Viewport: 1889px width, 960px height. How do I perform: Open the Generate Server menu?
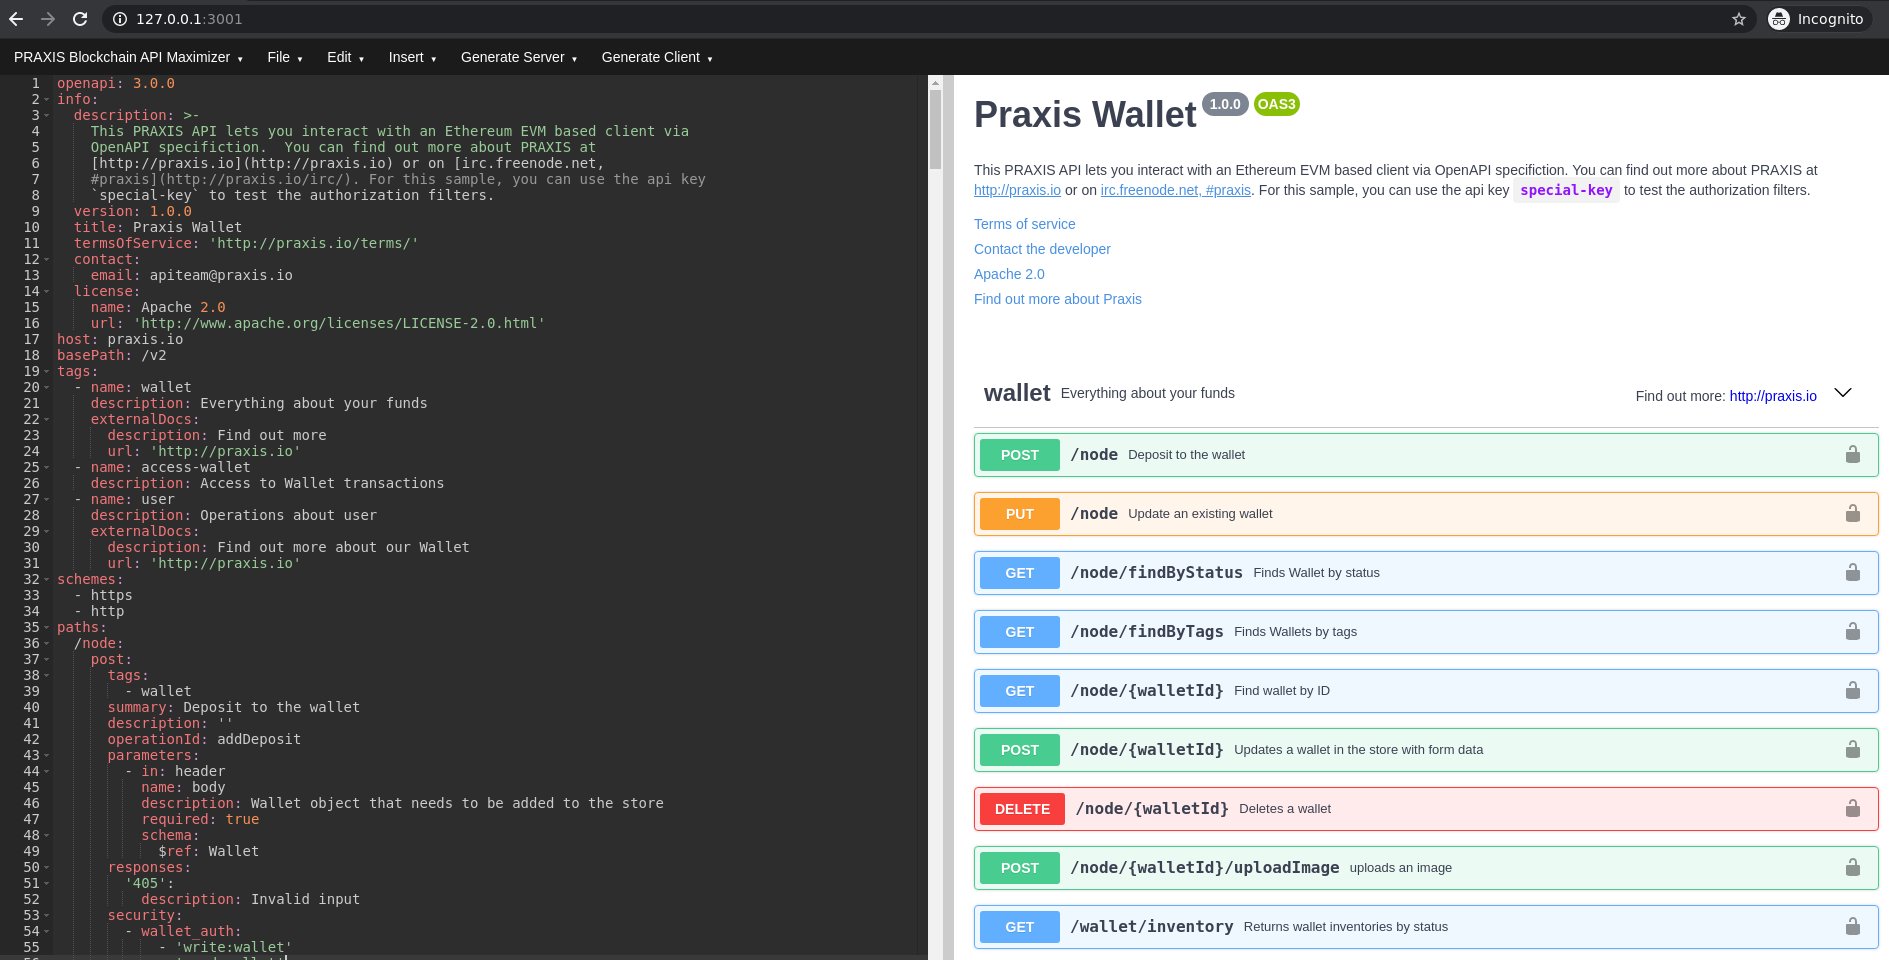[519, 57]
